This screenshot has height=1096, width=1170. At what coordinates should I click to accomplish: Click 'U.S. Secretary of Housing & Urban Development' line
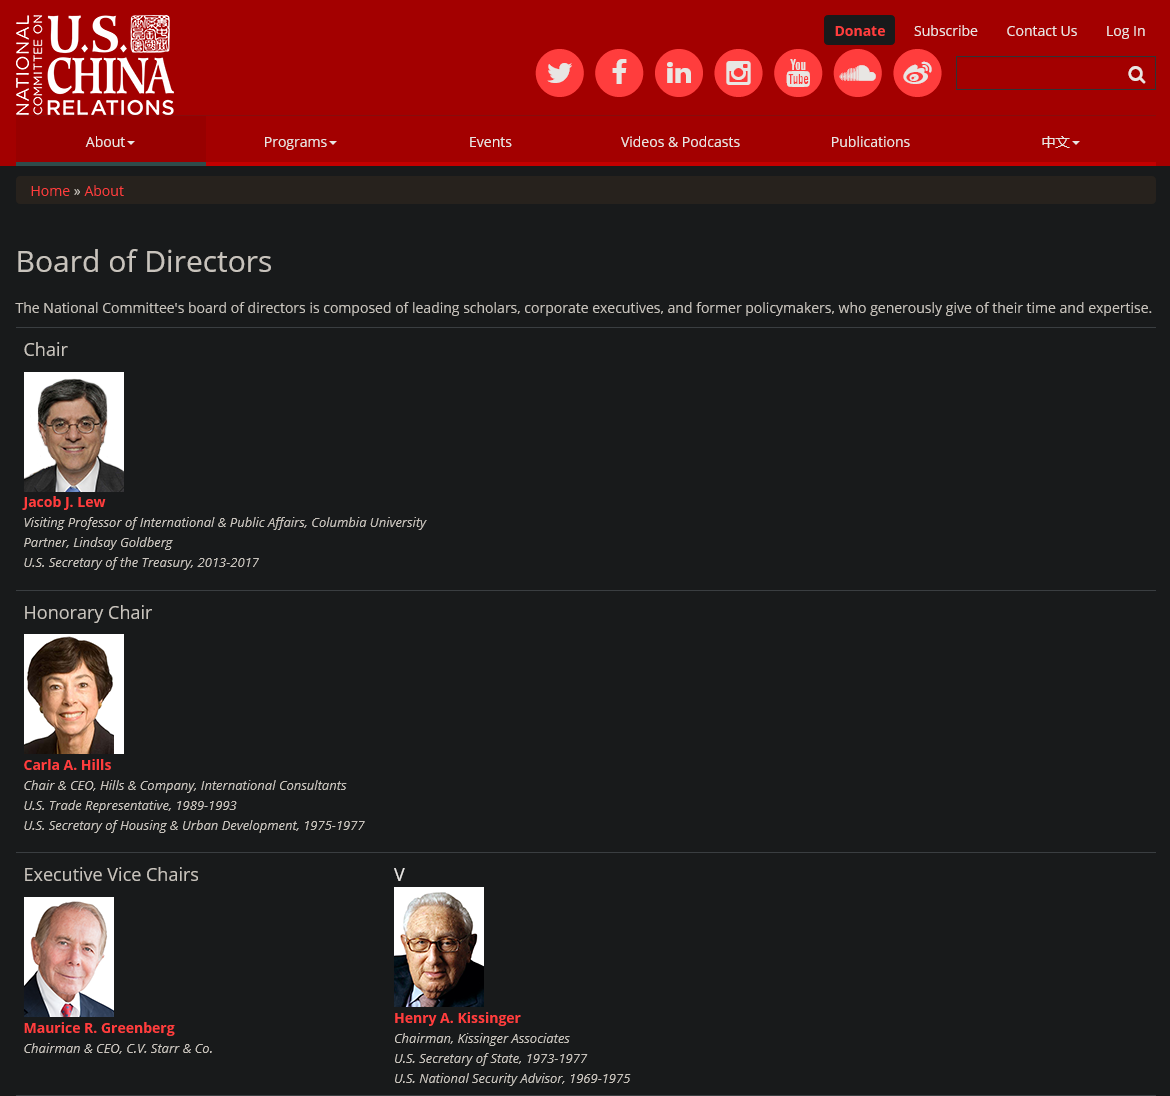click(194, 826)
